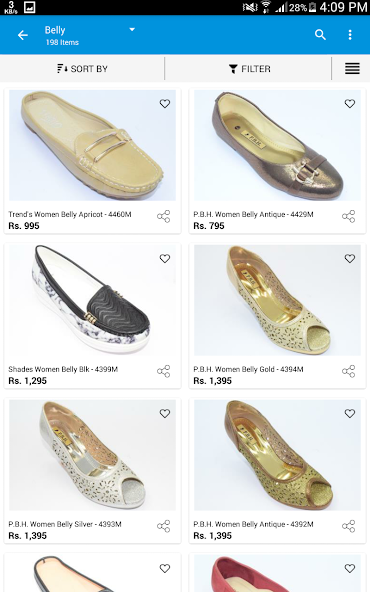370x592 pixels.
Task: Switch to list view layout icon
Action: [352, 69]
